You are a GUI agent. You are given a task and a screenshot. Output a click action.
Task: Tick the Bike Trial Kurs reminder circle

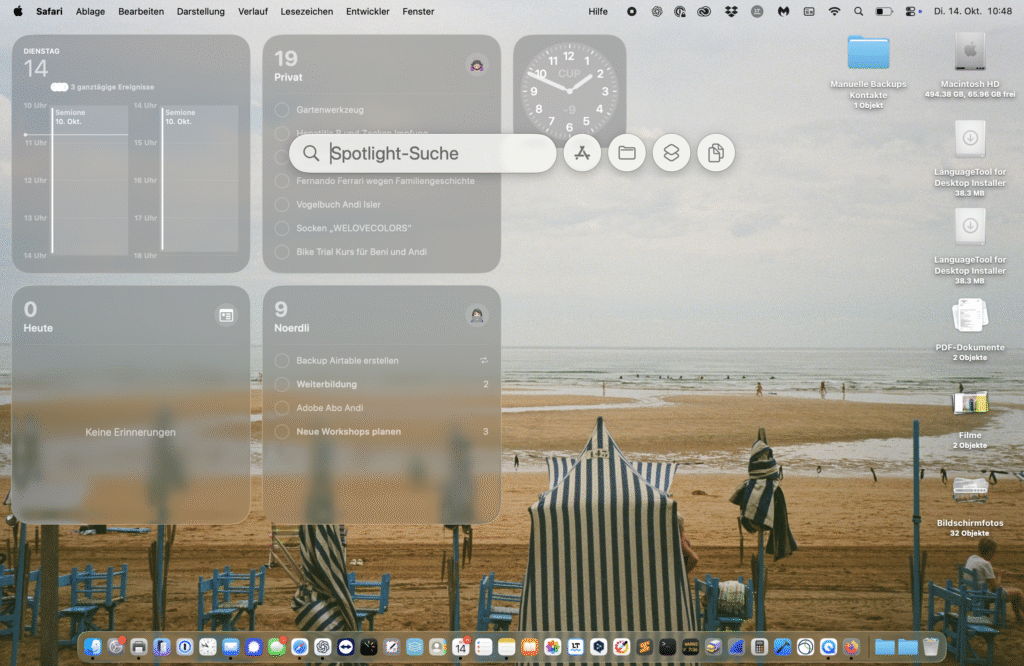[282, 252]
